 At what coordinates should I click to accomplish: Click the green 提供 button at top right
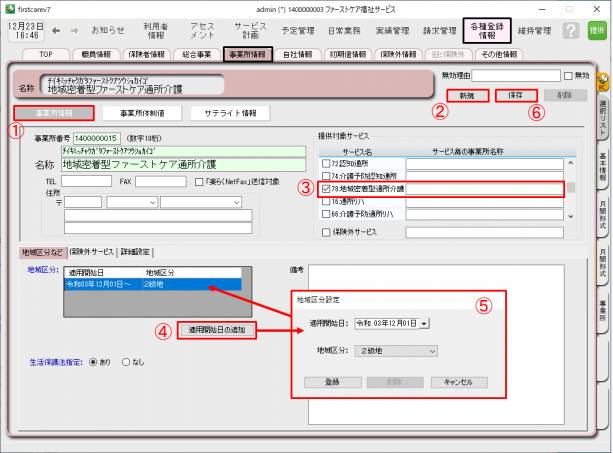[x=597, y=31]
